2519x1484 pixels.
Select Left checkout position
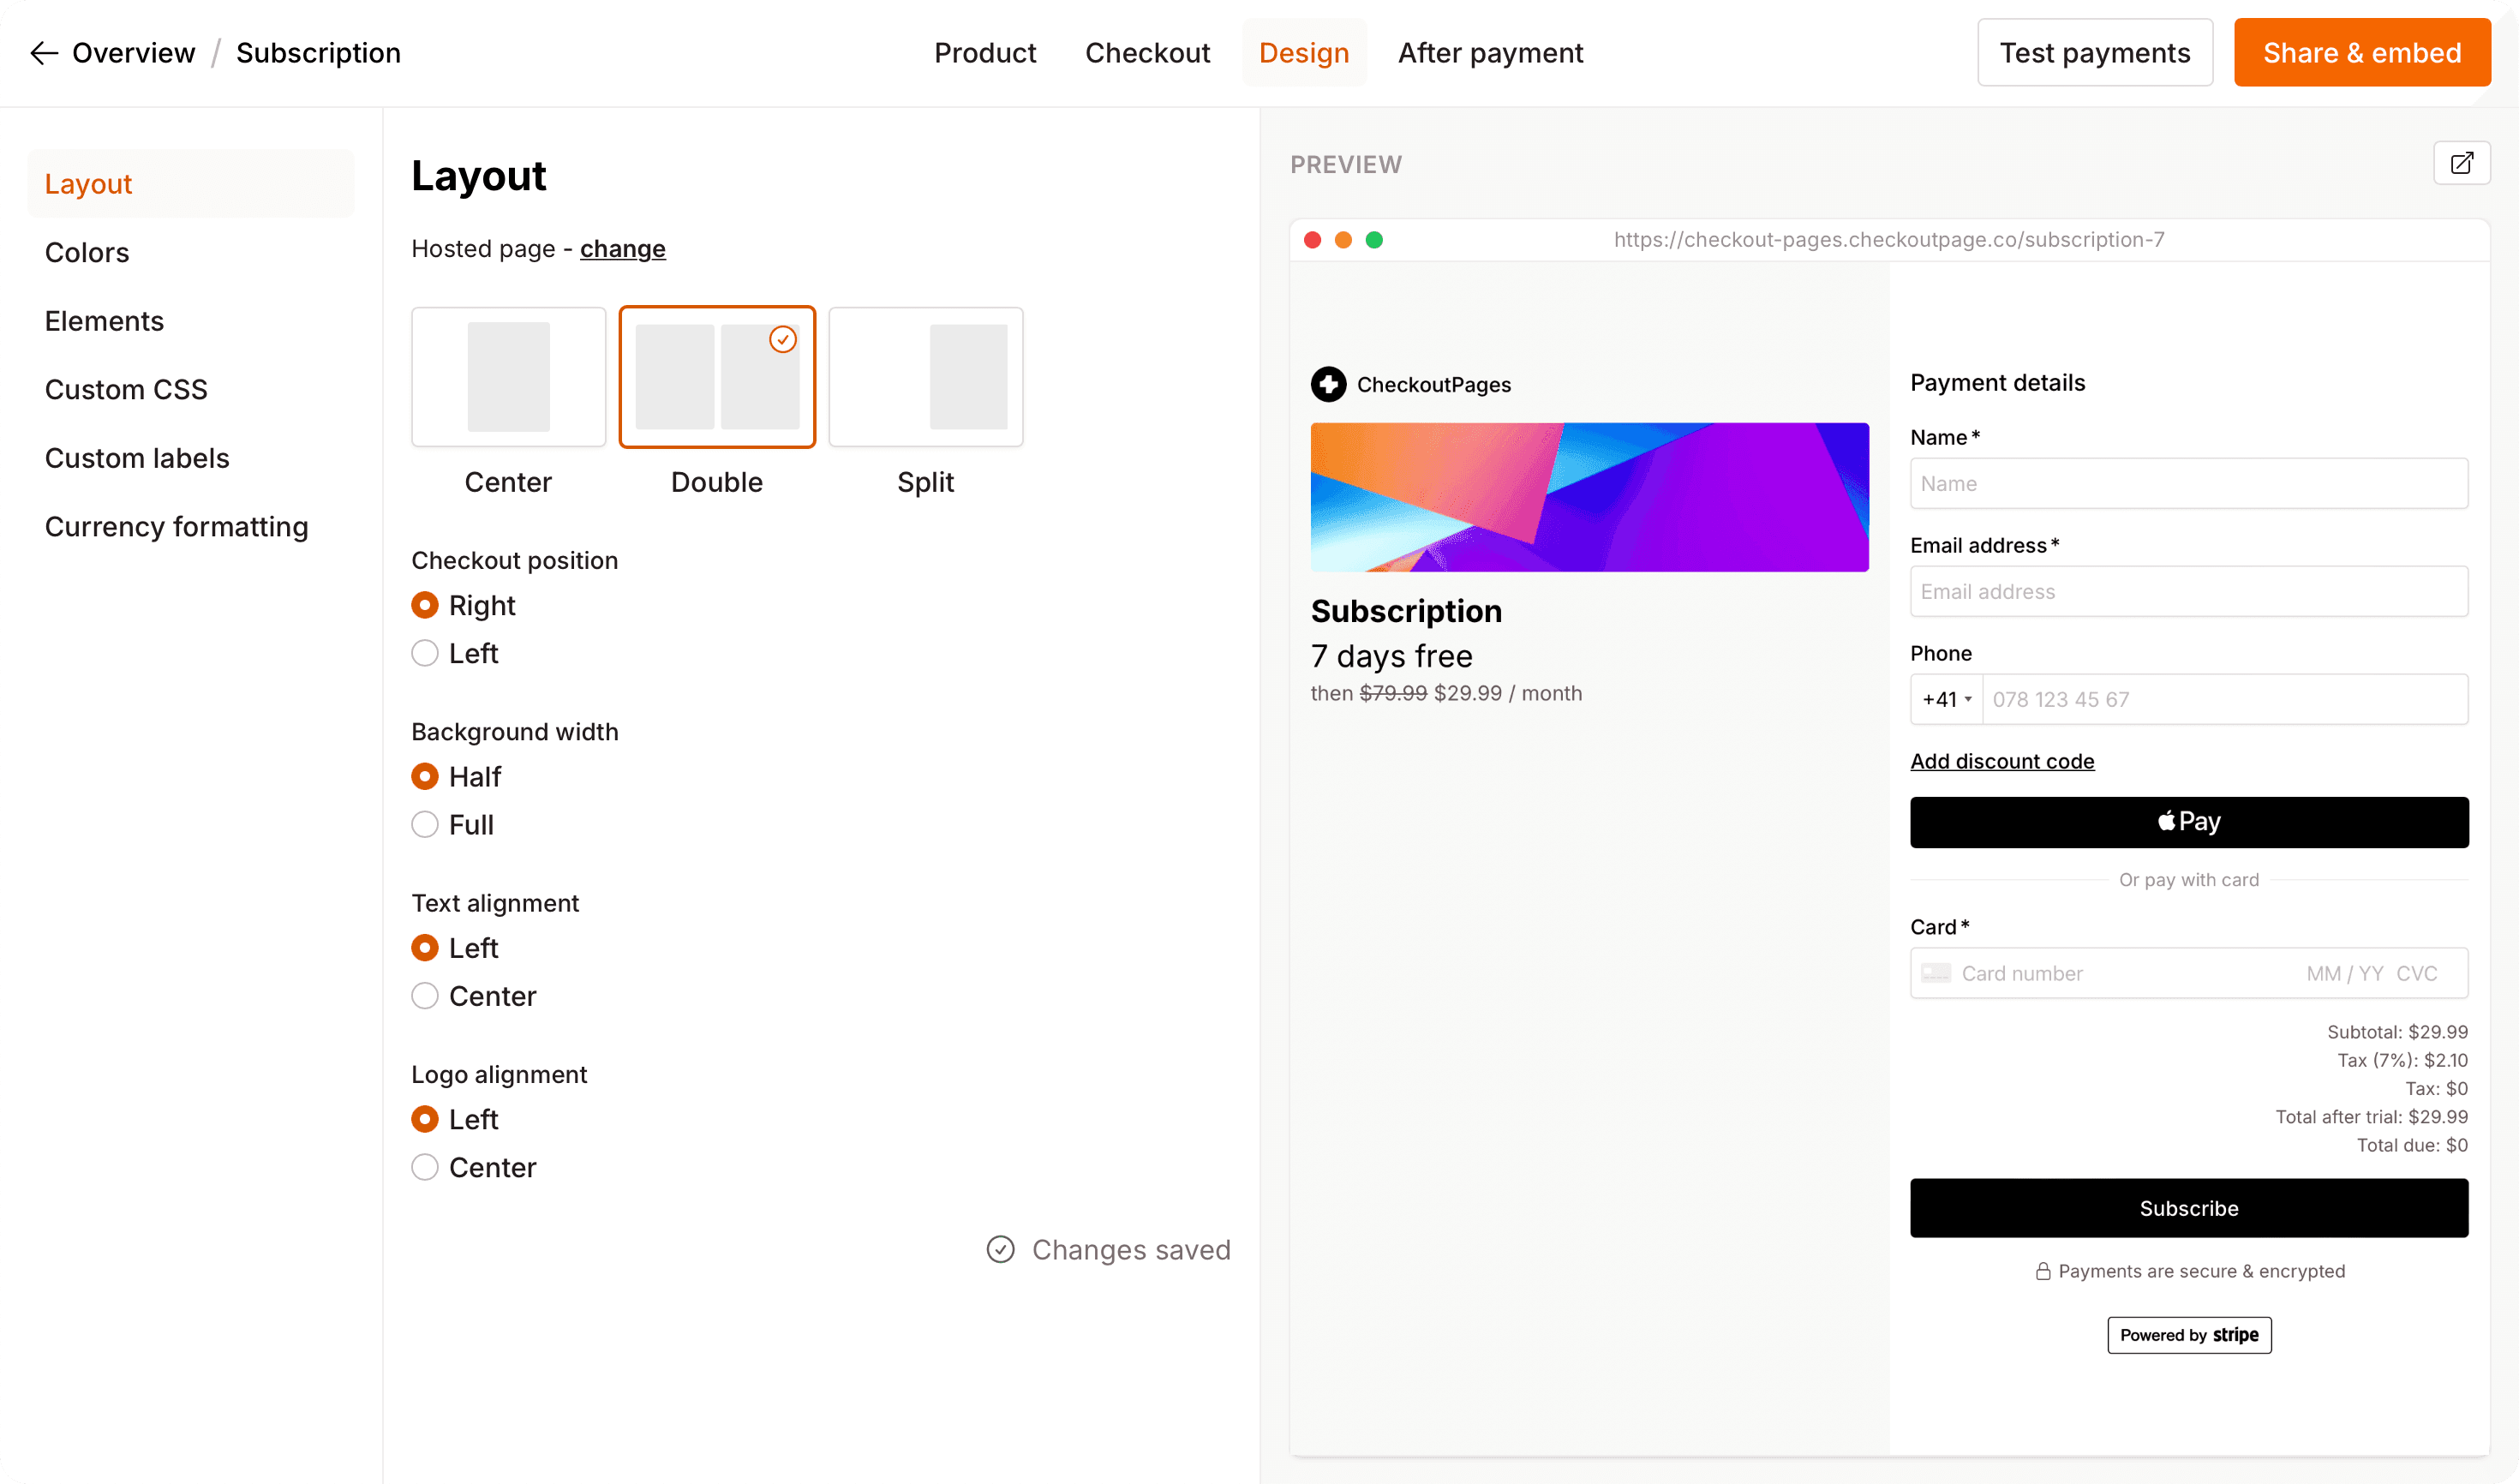424,653
